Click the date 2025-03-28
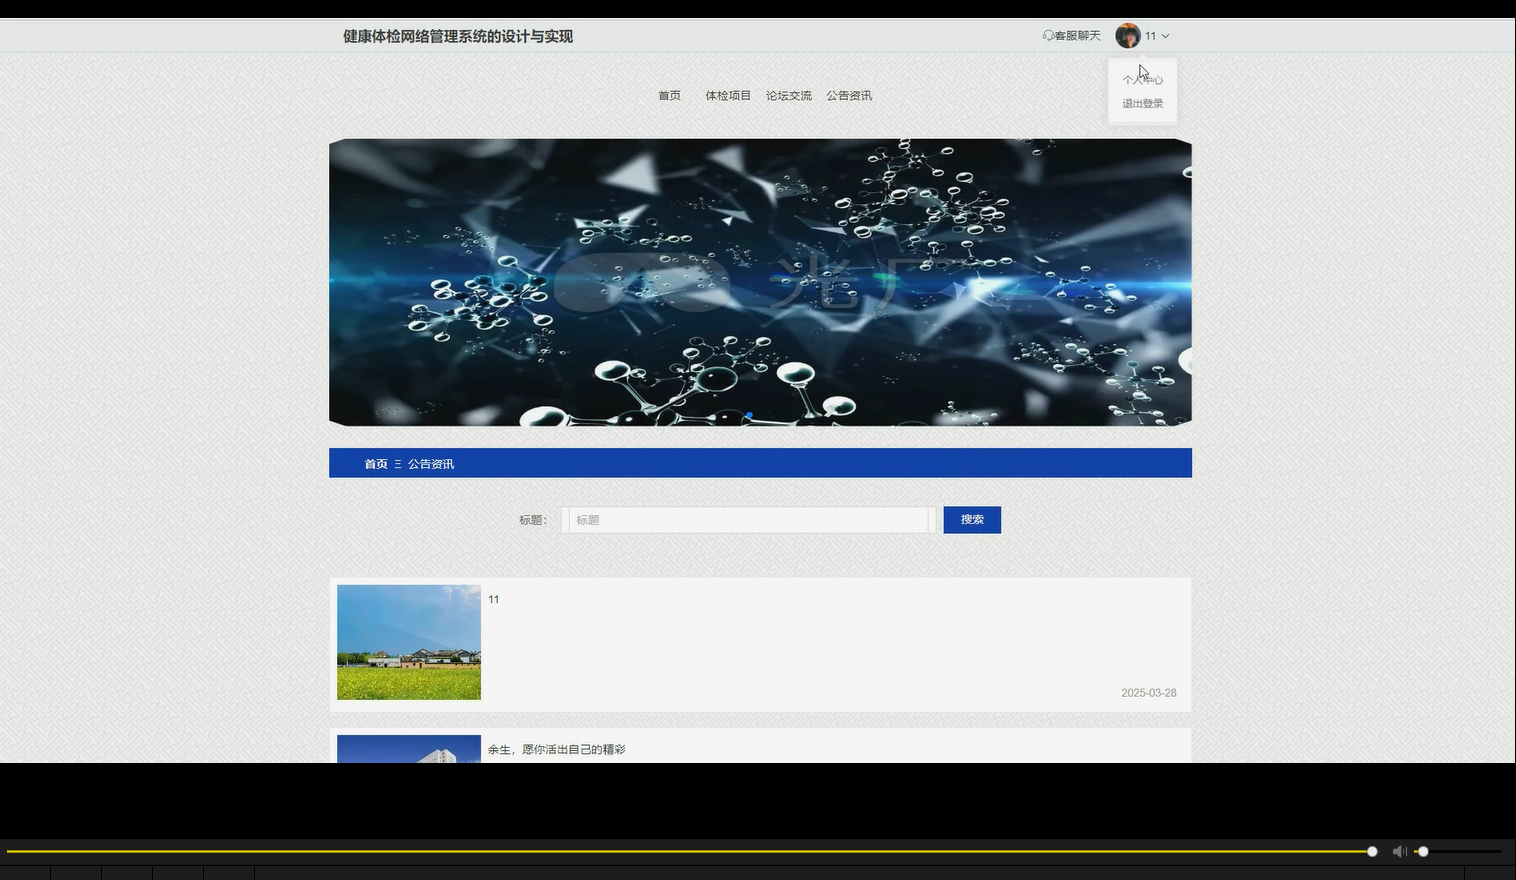The width and height of the screenshot is (1516, 880). tap(1148, 693)
